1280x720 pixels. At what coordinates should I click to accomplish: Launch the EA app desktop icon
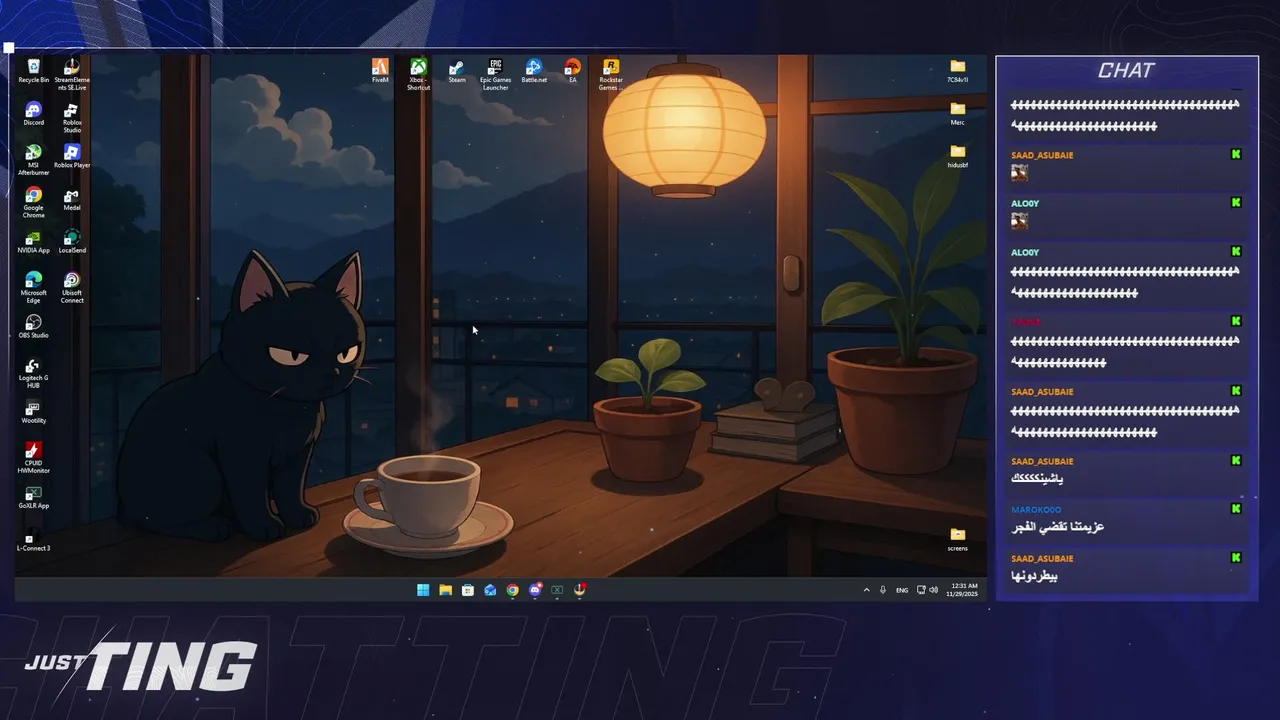click(572, 71)
